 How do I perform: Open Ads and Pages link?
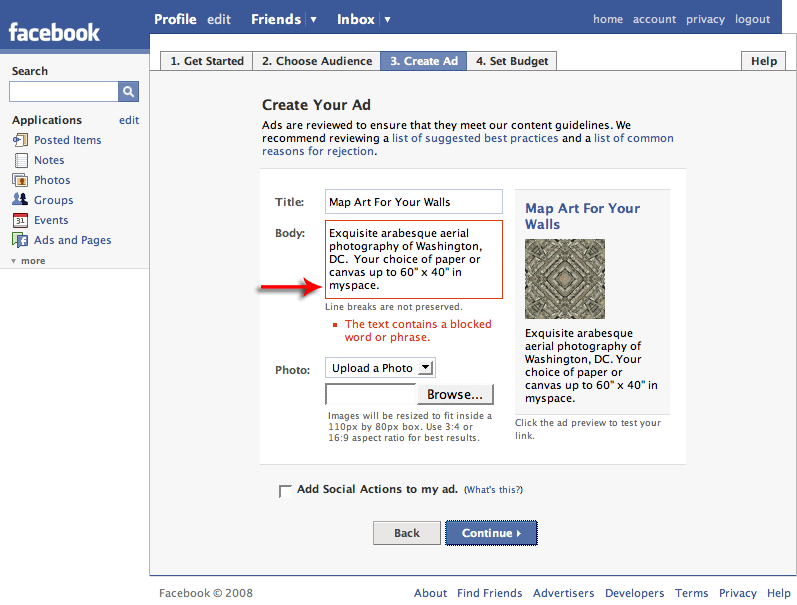pyautogui.click(x=72, y=240)
